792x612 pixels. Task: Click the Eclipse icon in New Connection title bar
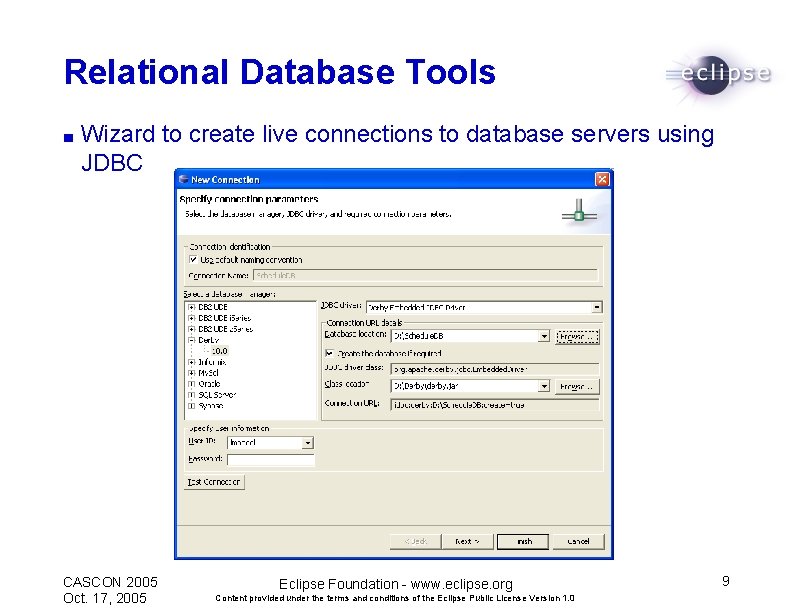coord(183,179)
